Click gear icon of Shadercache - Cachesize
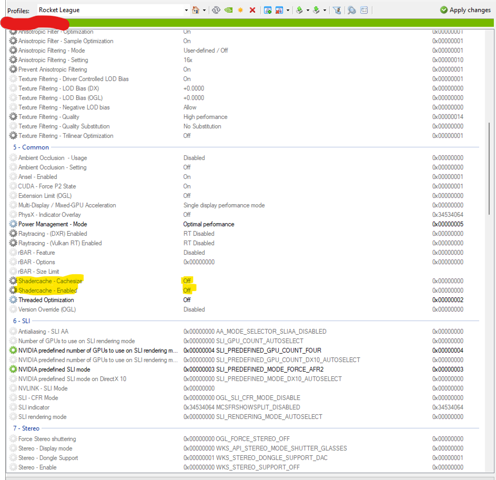 pyautogui.click(x=13, y=281)
